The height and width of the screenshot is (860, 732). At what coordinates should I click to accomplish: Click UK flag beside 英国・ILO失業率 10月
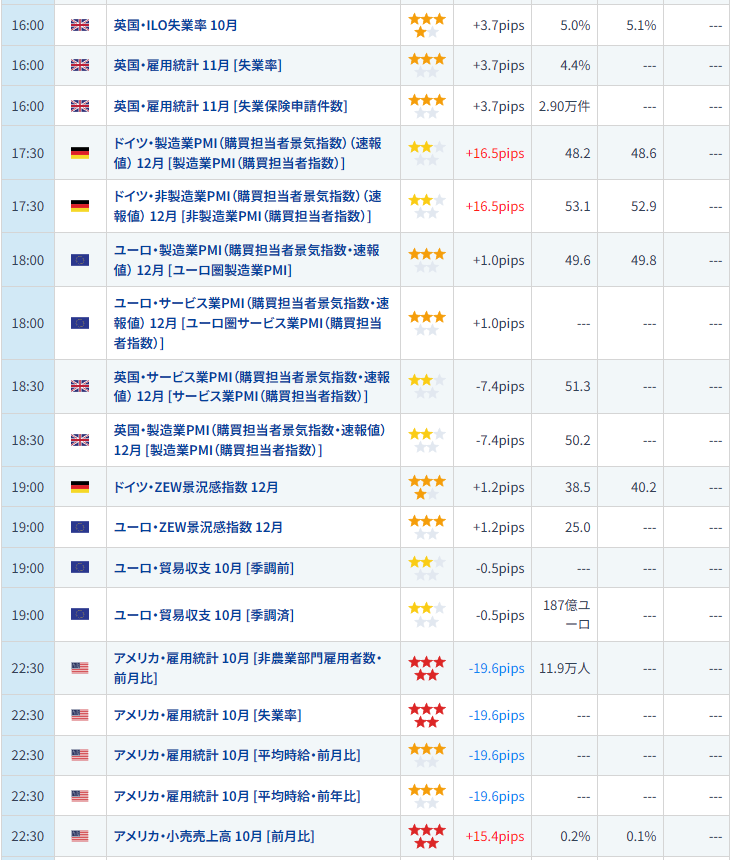80,25
